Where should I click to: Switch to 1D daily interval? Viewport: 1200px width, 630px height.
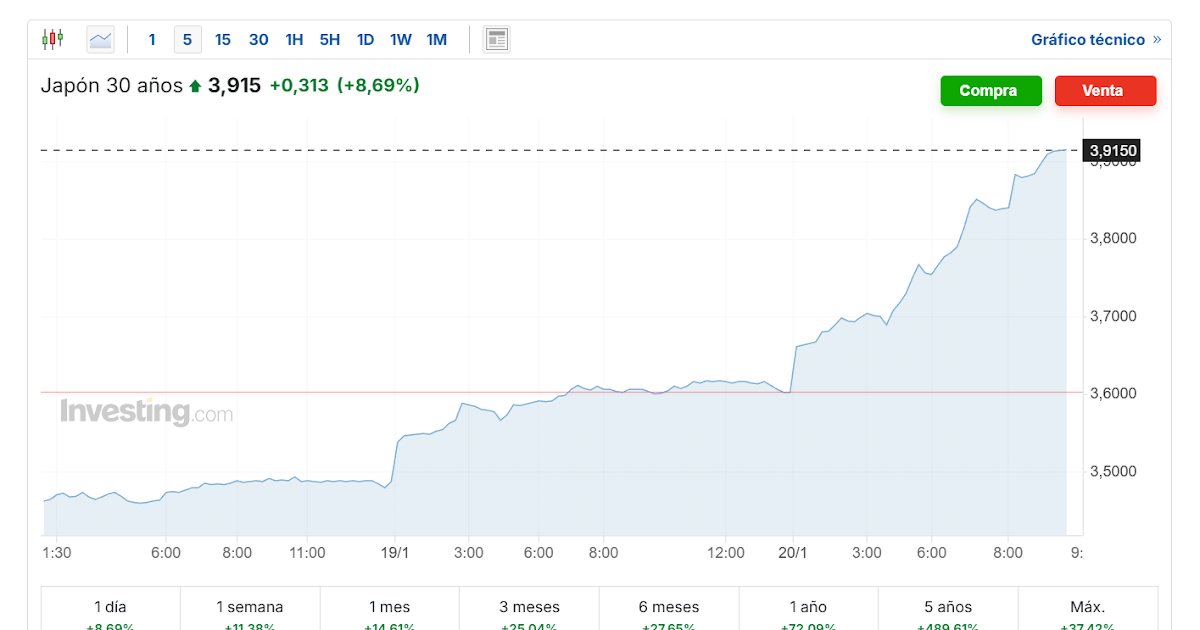click(365, 40)
